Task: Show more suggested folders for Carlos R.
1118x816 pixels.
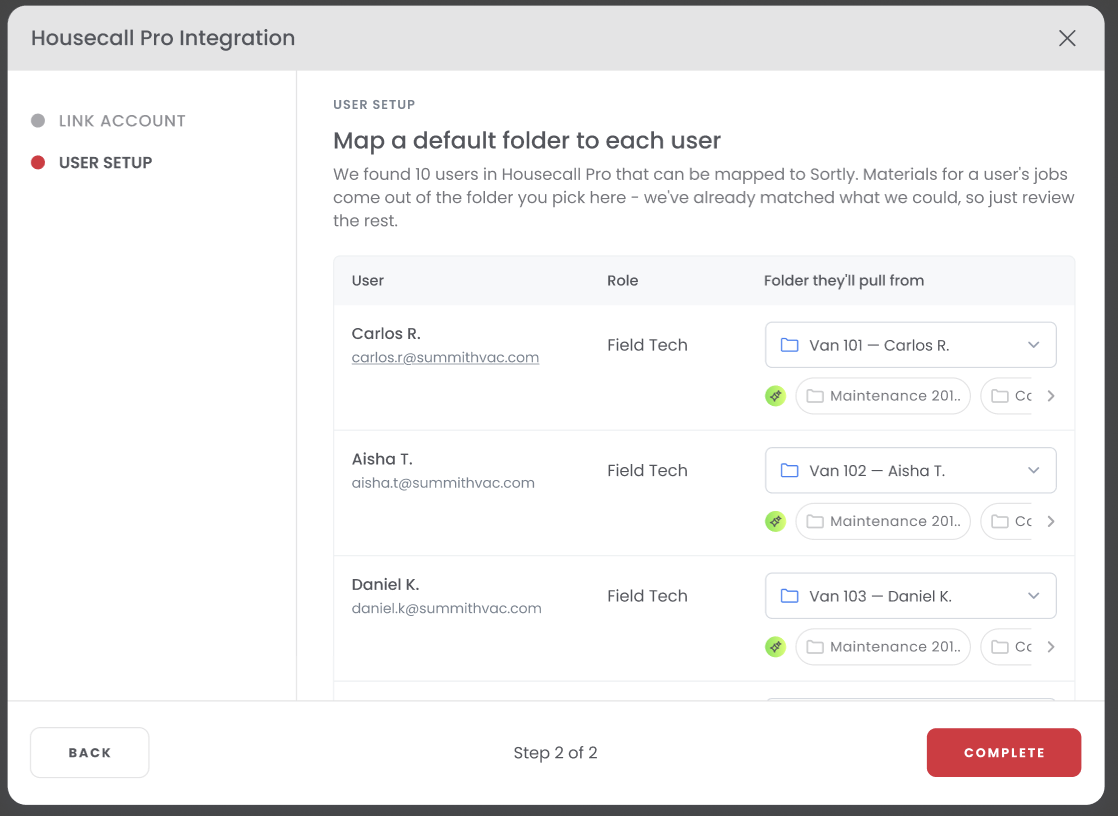Action: (x=1050, y=396)
